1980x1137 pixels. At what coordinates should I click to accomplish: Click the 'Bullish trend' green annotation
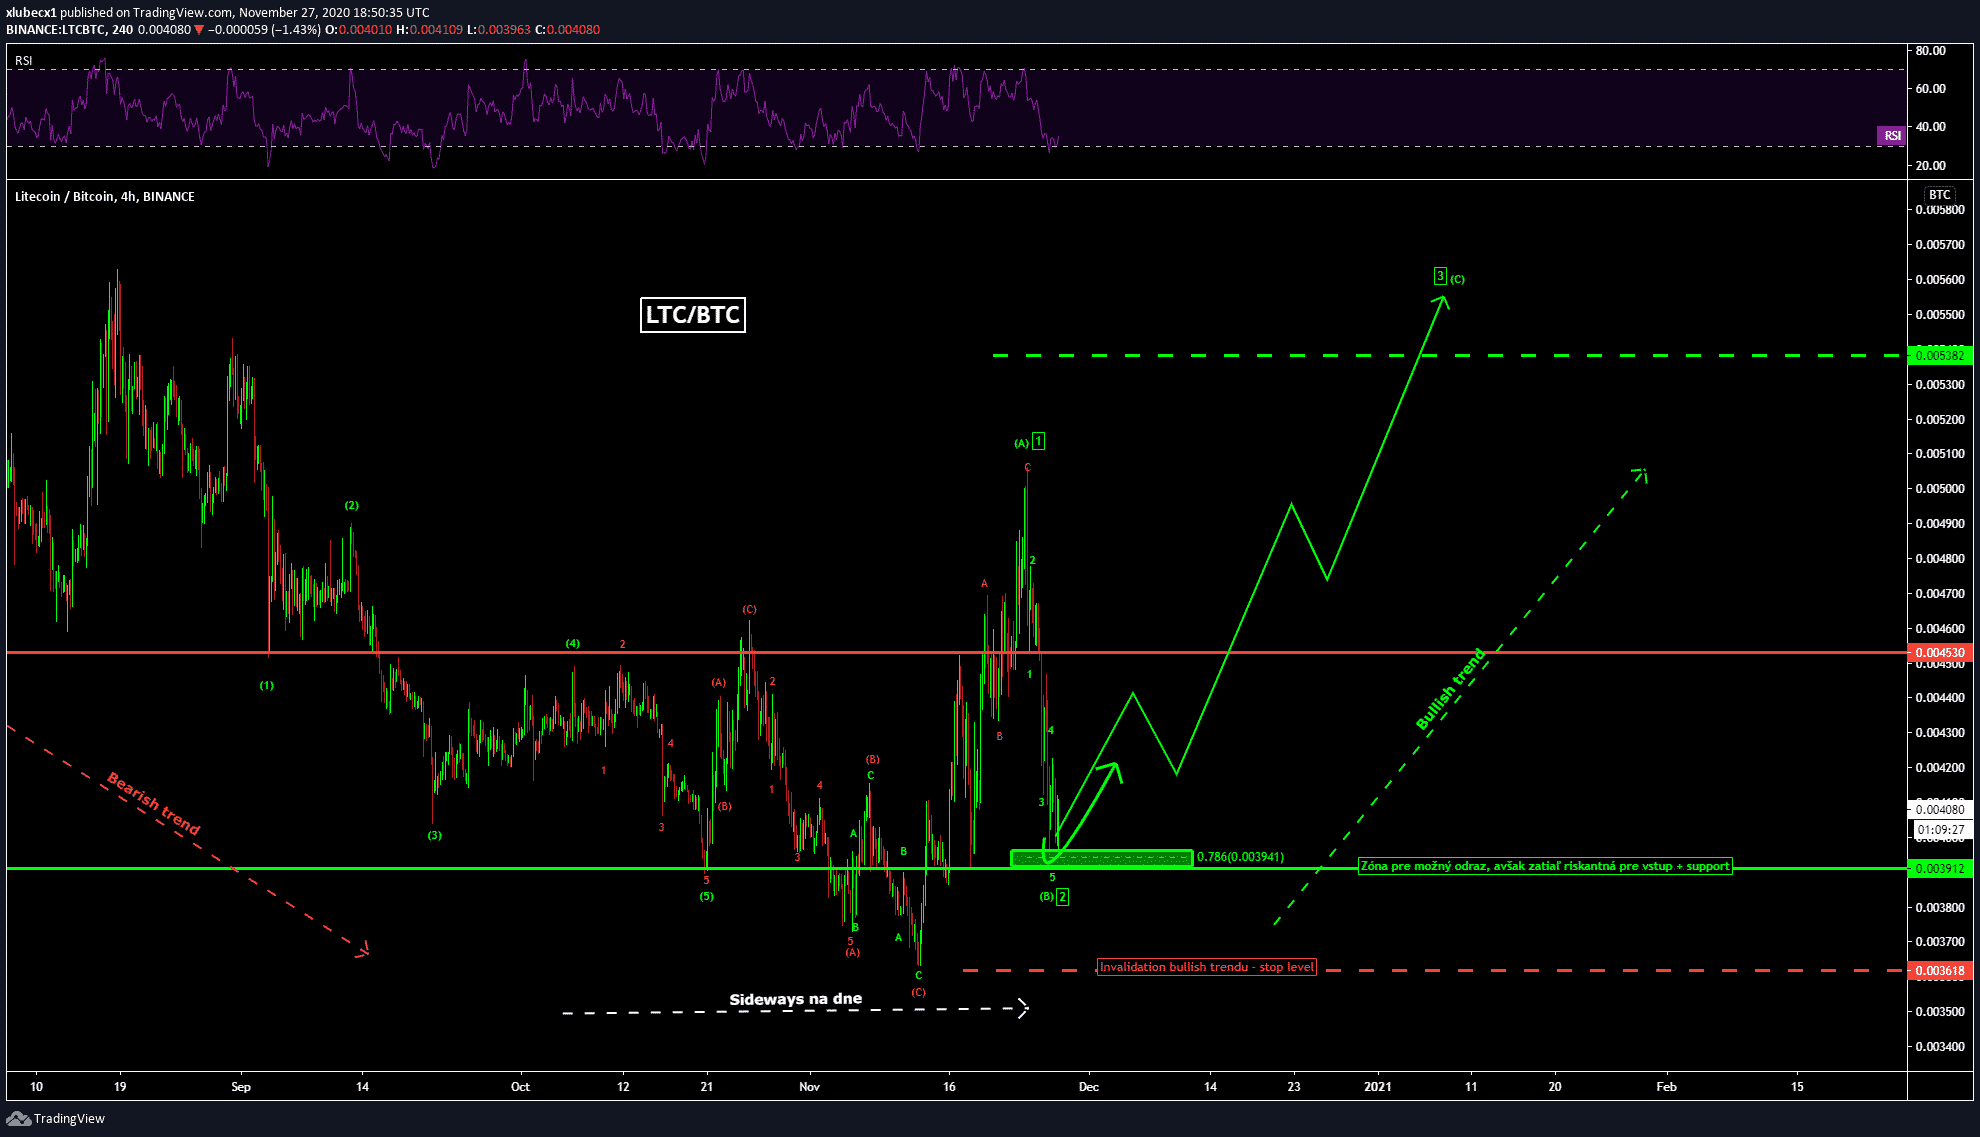(x=1450, y=689)
